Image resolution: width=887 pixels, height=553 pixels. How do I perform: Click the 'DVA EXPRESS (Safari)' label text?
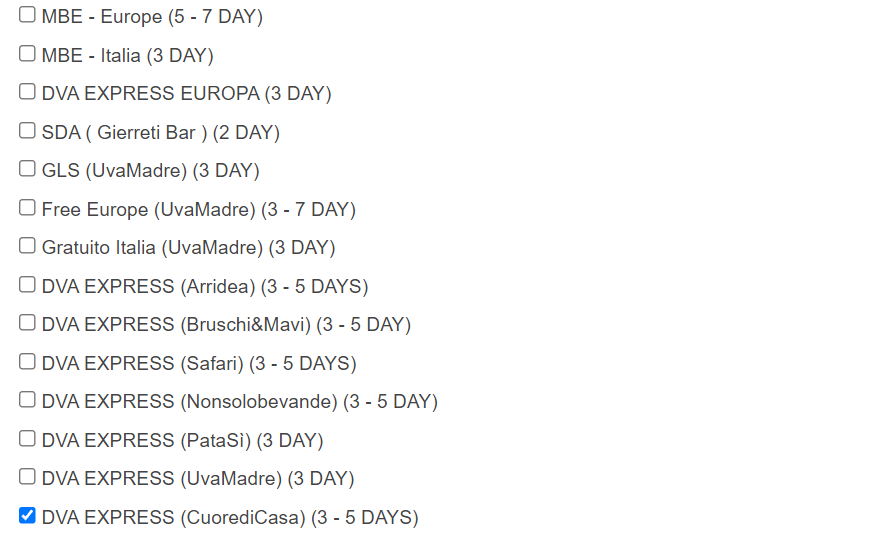tap(143, 364)
